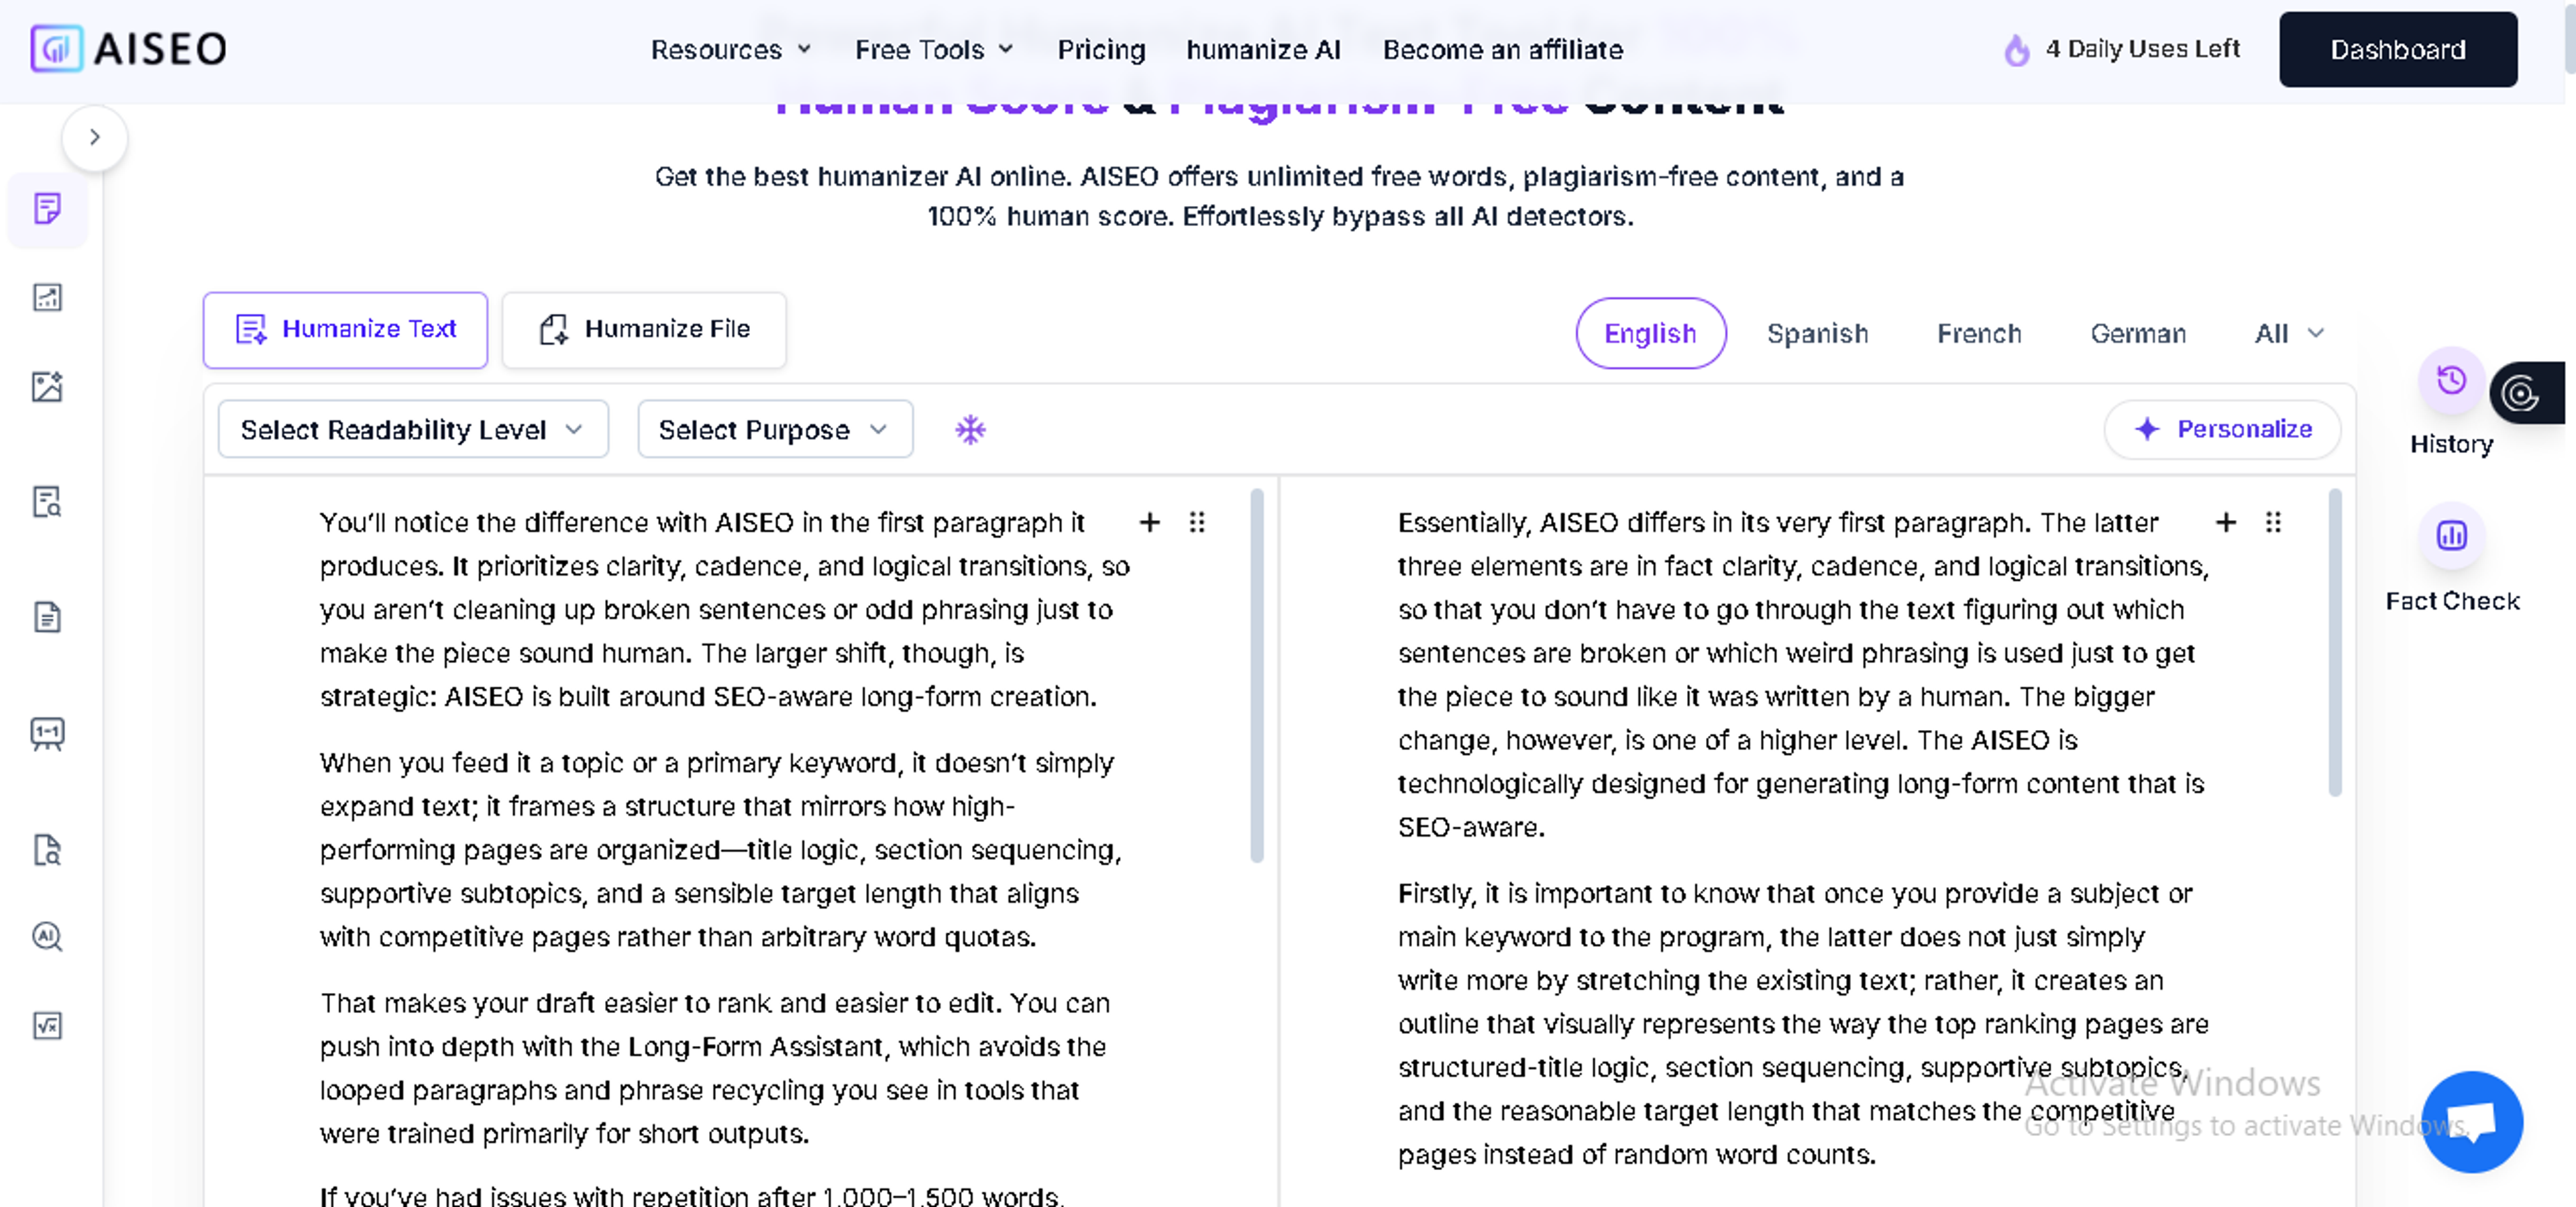Switch to the Humanize Text tab
Image resolution: width=2576 pixels, height=1207 pixels.
coord(345,329)
